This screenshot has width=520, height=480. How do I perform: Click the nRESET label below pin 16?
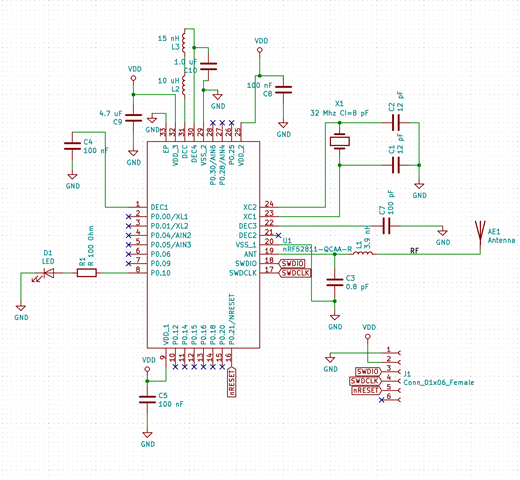pos(232,382)
